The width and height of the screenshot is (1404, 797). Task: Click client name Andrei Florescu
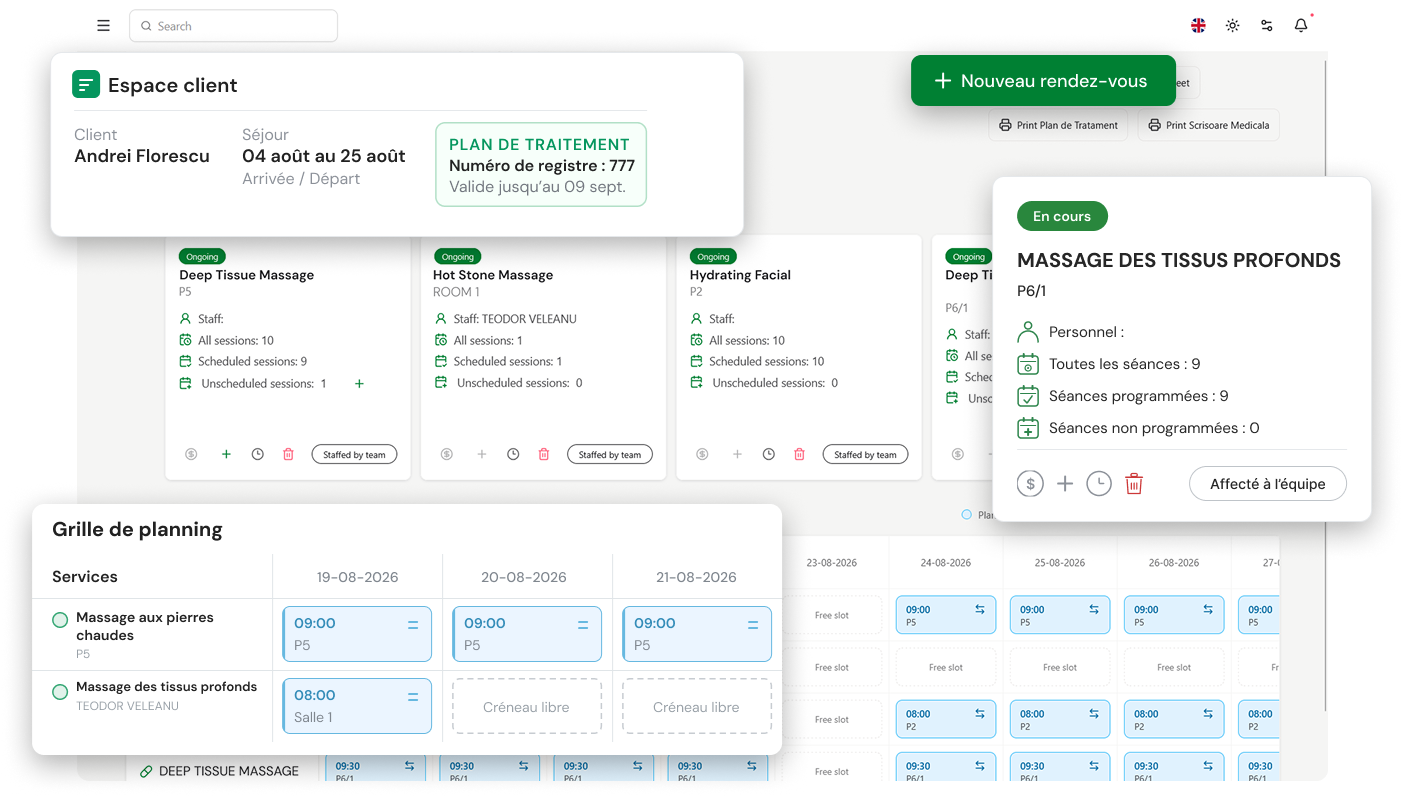pos(142,156)
